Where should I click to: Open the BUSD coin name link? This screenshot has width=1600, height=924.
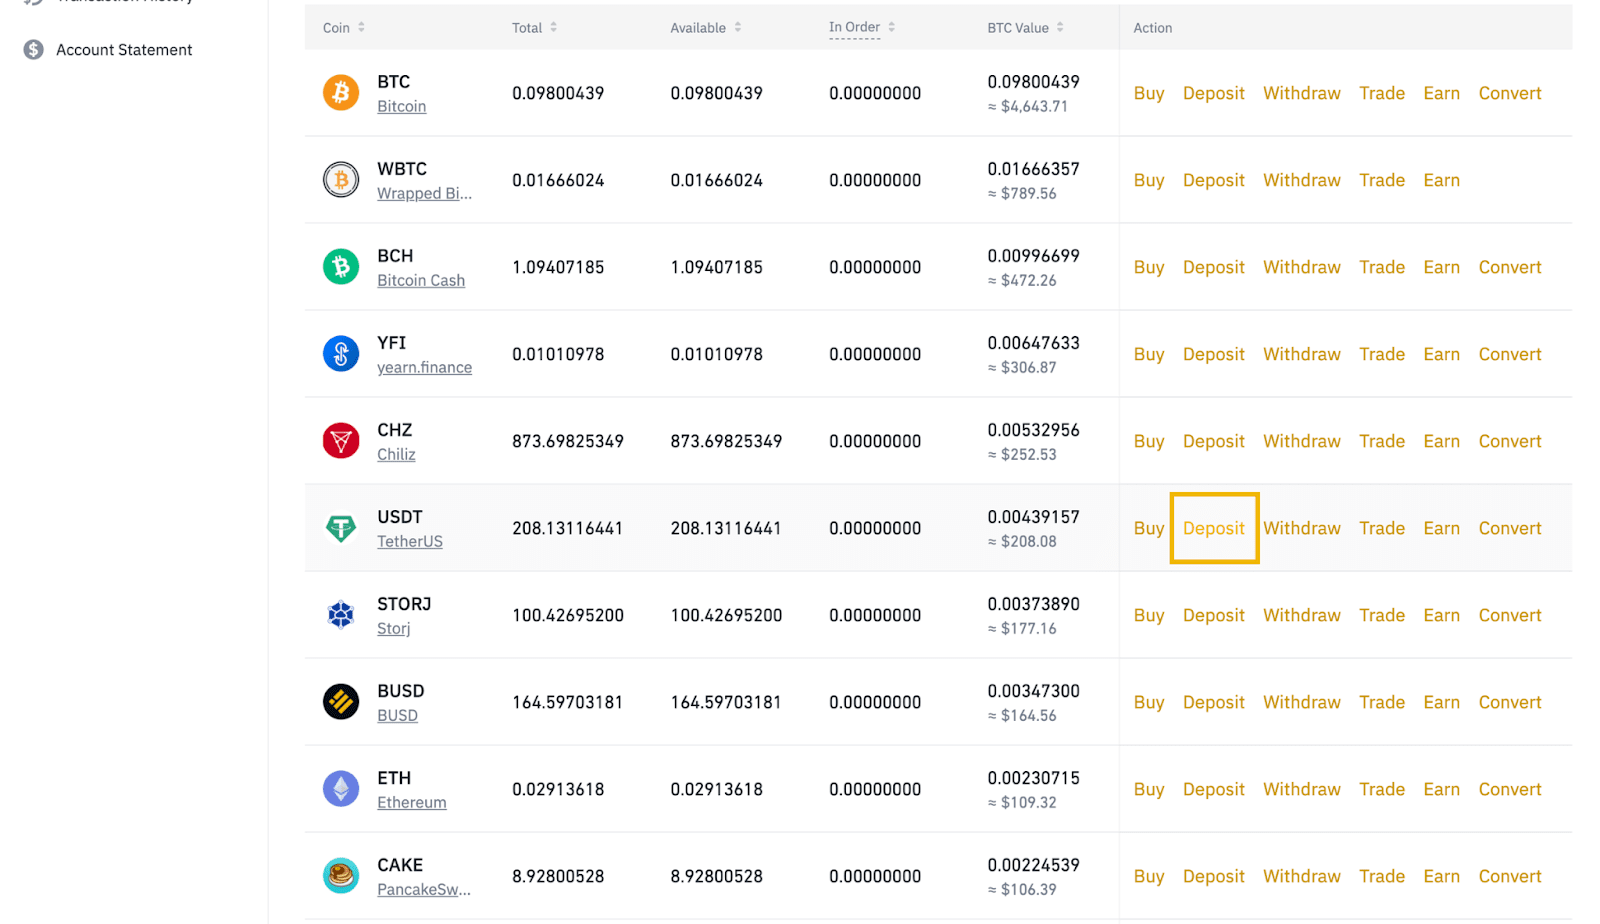click(397, 715)
